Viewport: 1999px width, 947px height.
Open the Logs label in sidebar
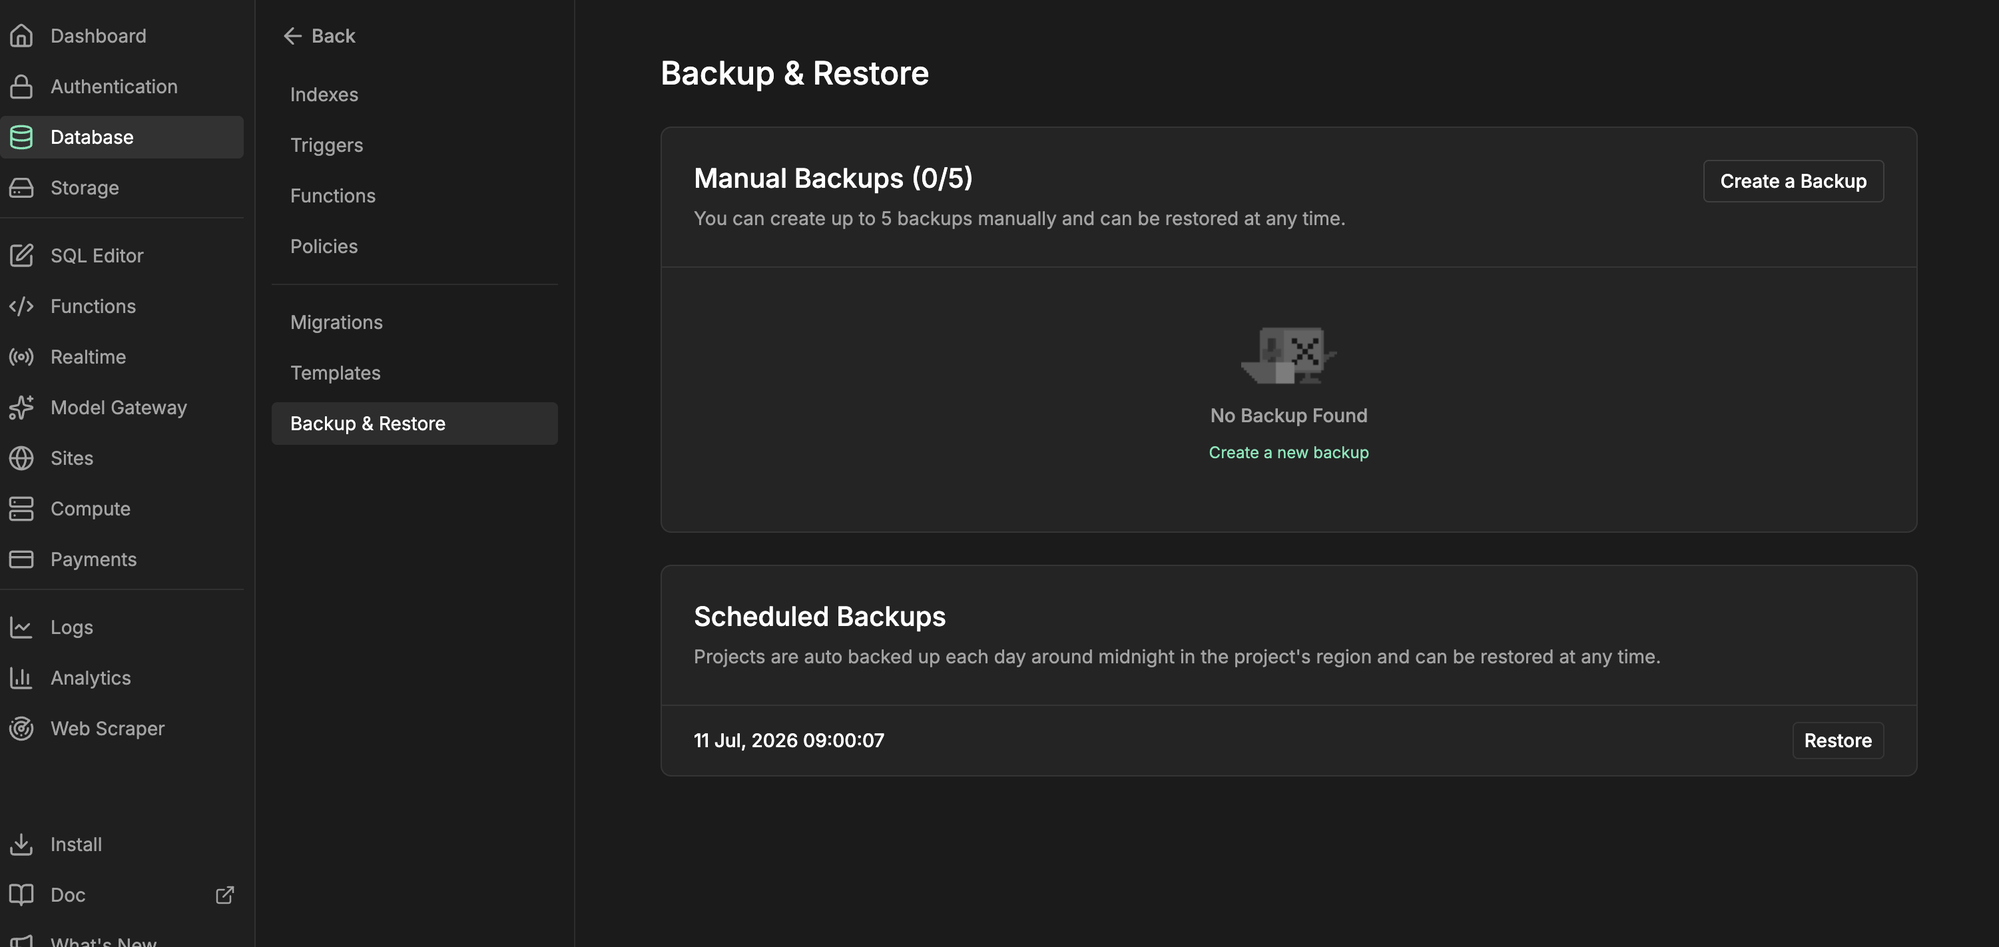(72, 627)
